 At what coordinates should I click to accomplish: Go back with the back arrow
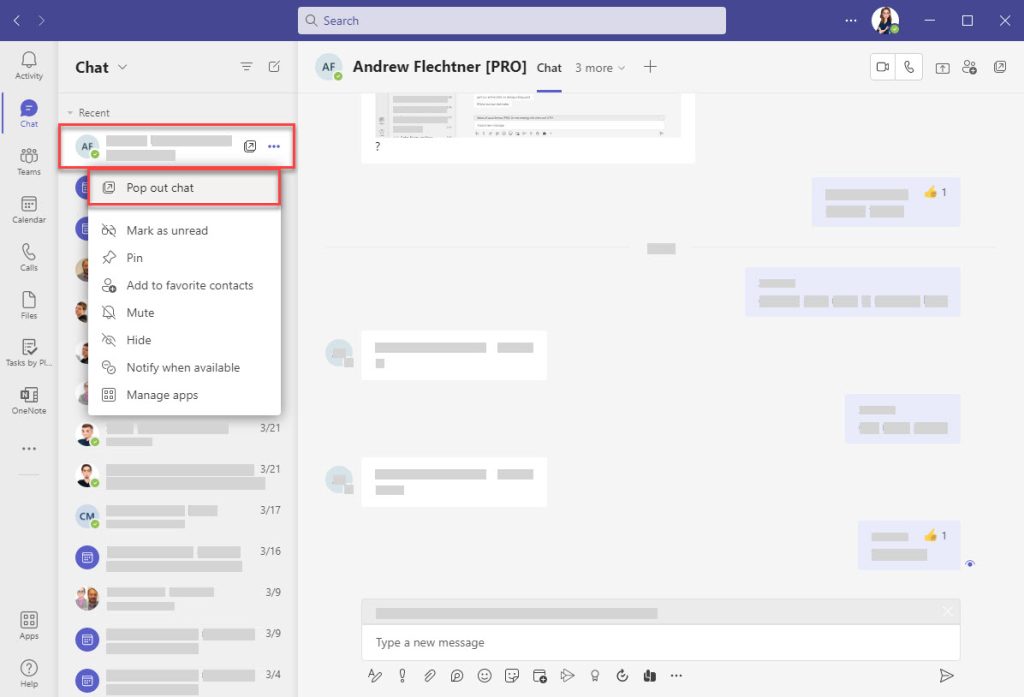pyautogui.click(x=17, y=20)
